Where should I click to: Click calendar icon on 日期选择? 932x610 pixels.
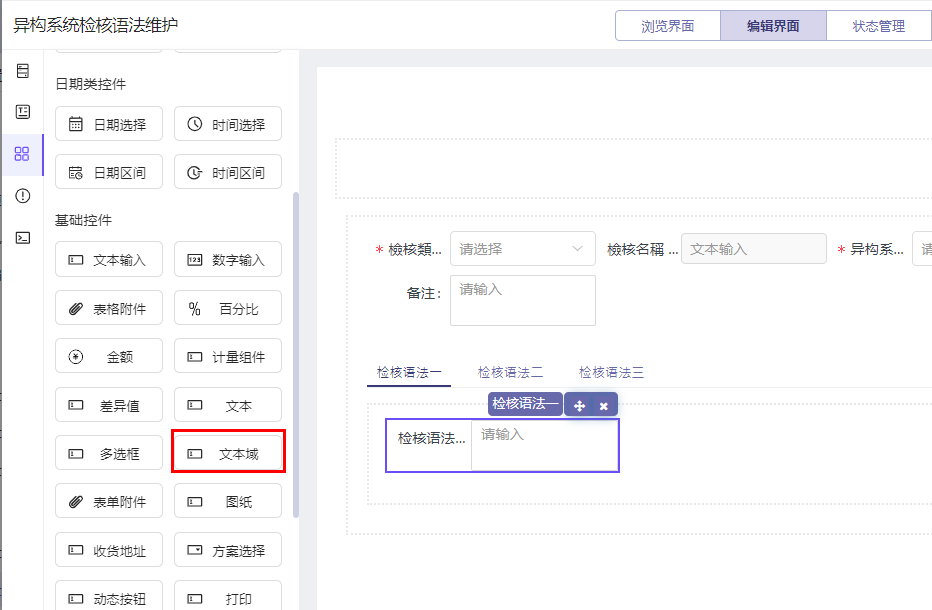click(x=75, y=124)
